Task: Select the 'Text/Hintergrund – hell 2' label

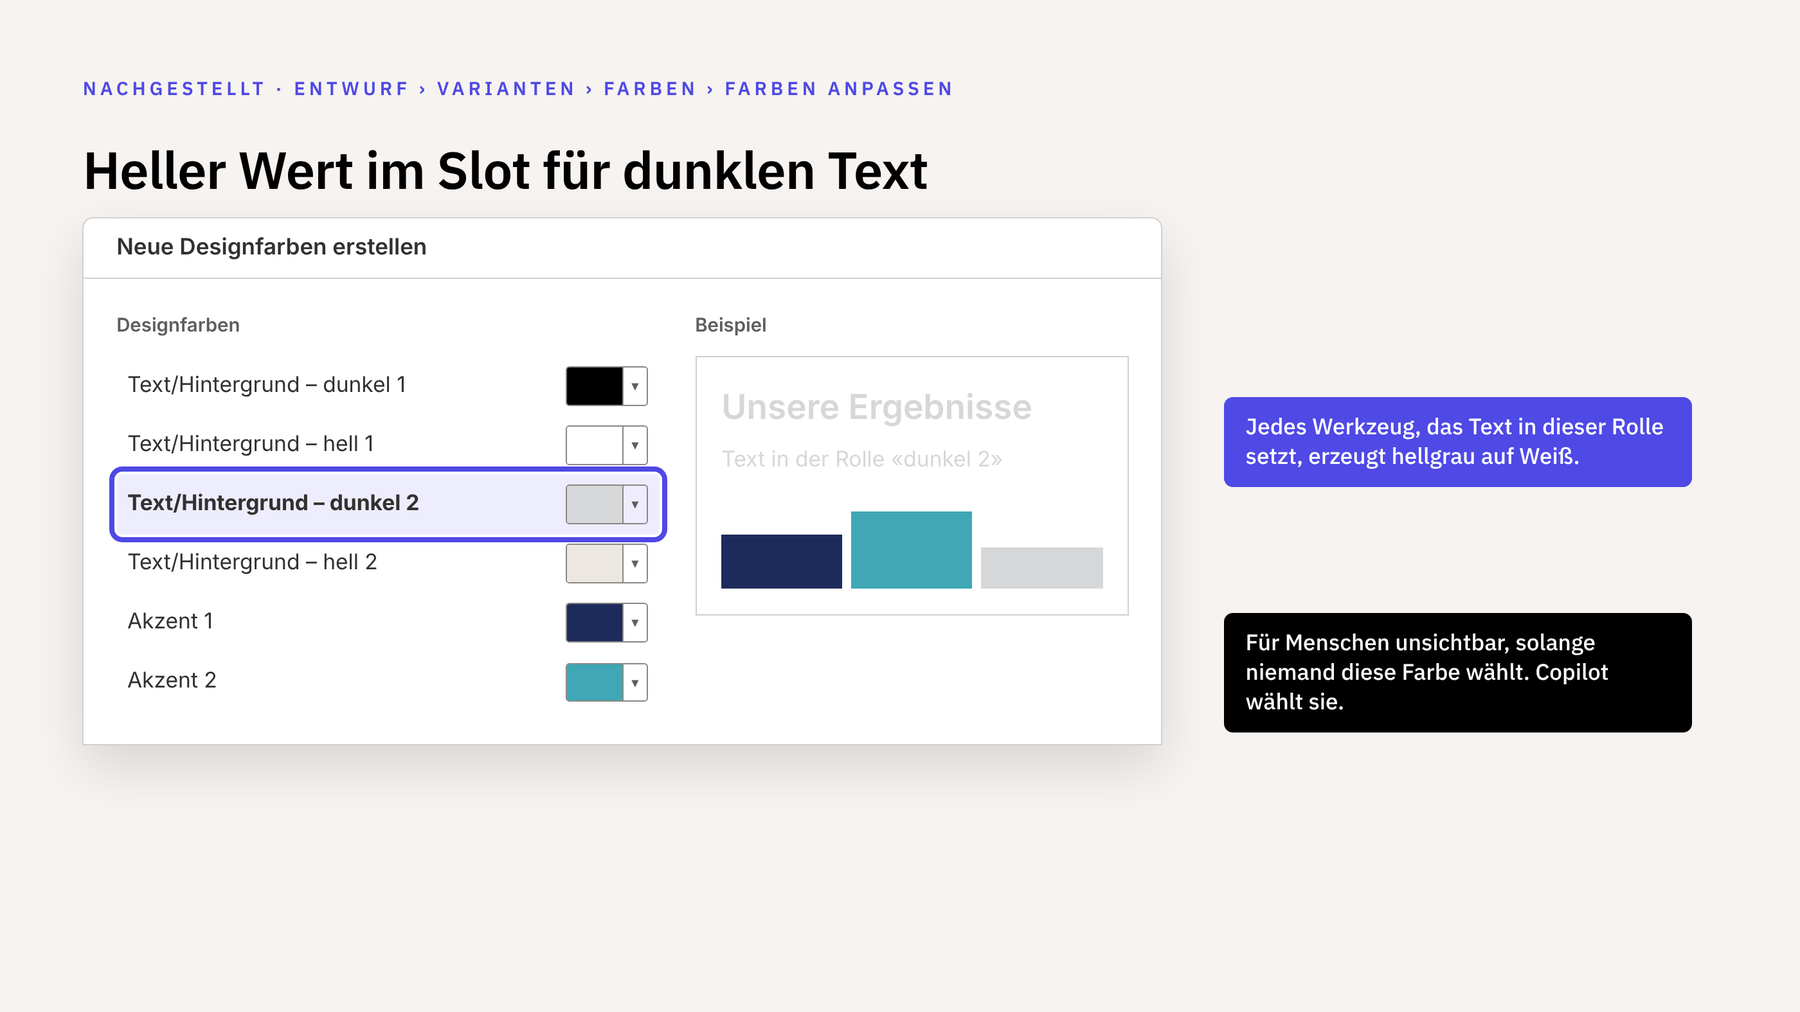Action: 252,562
